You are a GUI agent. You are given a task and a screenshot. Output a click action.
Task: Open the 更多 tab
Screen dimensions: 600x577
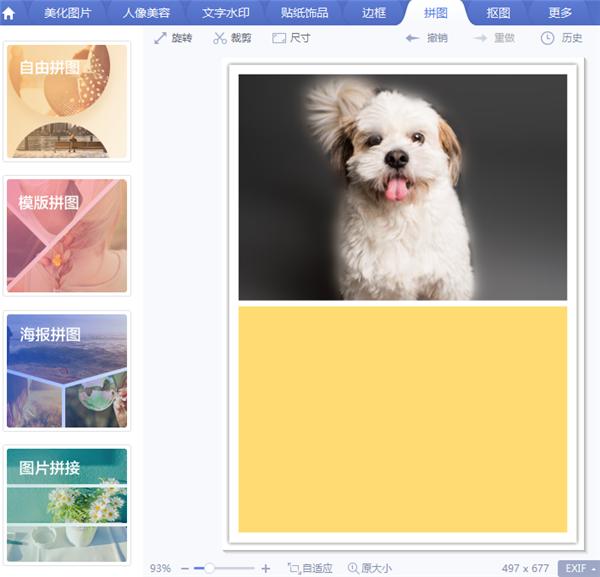pyautogui.click(x=560, y=13)
